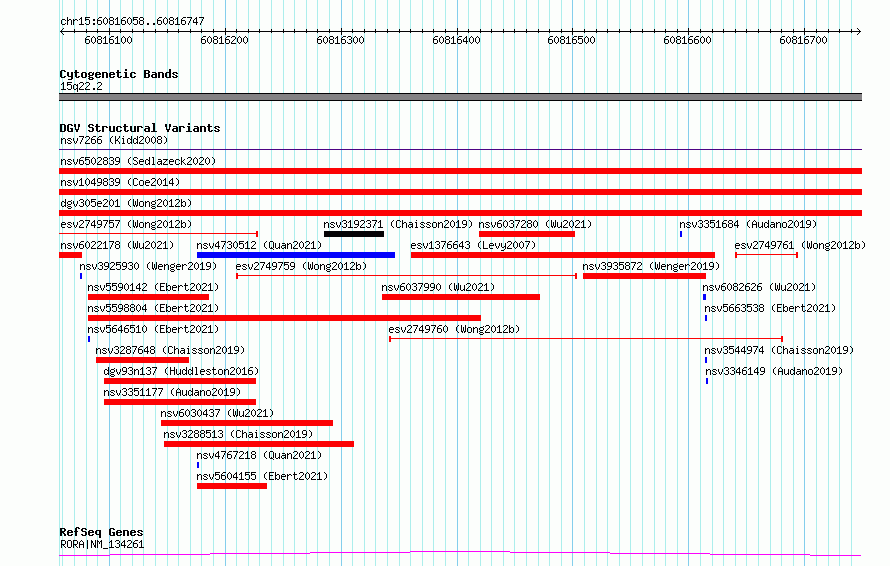Click the gray 15q22.2 cytoband bar
This screenshot has height=566, width=890.
click(x=460, y=97)
